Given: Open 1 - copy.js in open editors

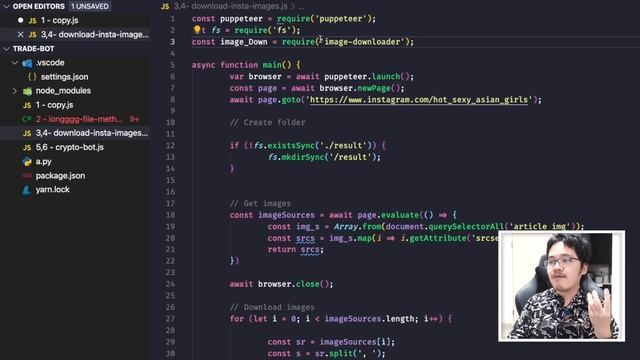Looking at the screenshot, I should click(x=59, y=20).
